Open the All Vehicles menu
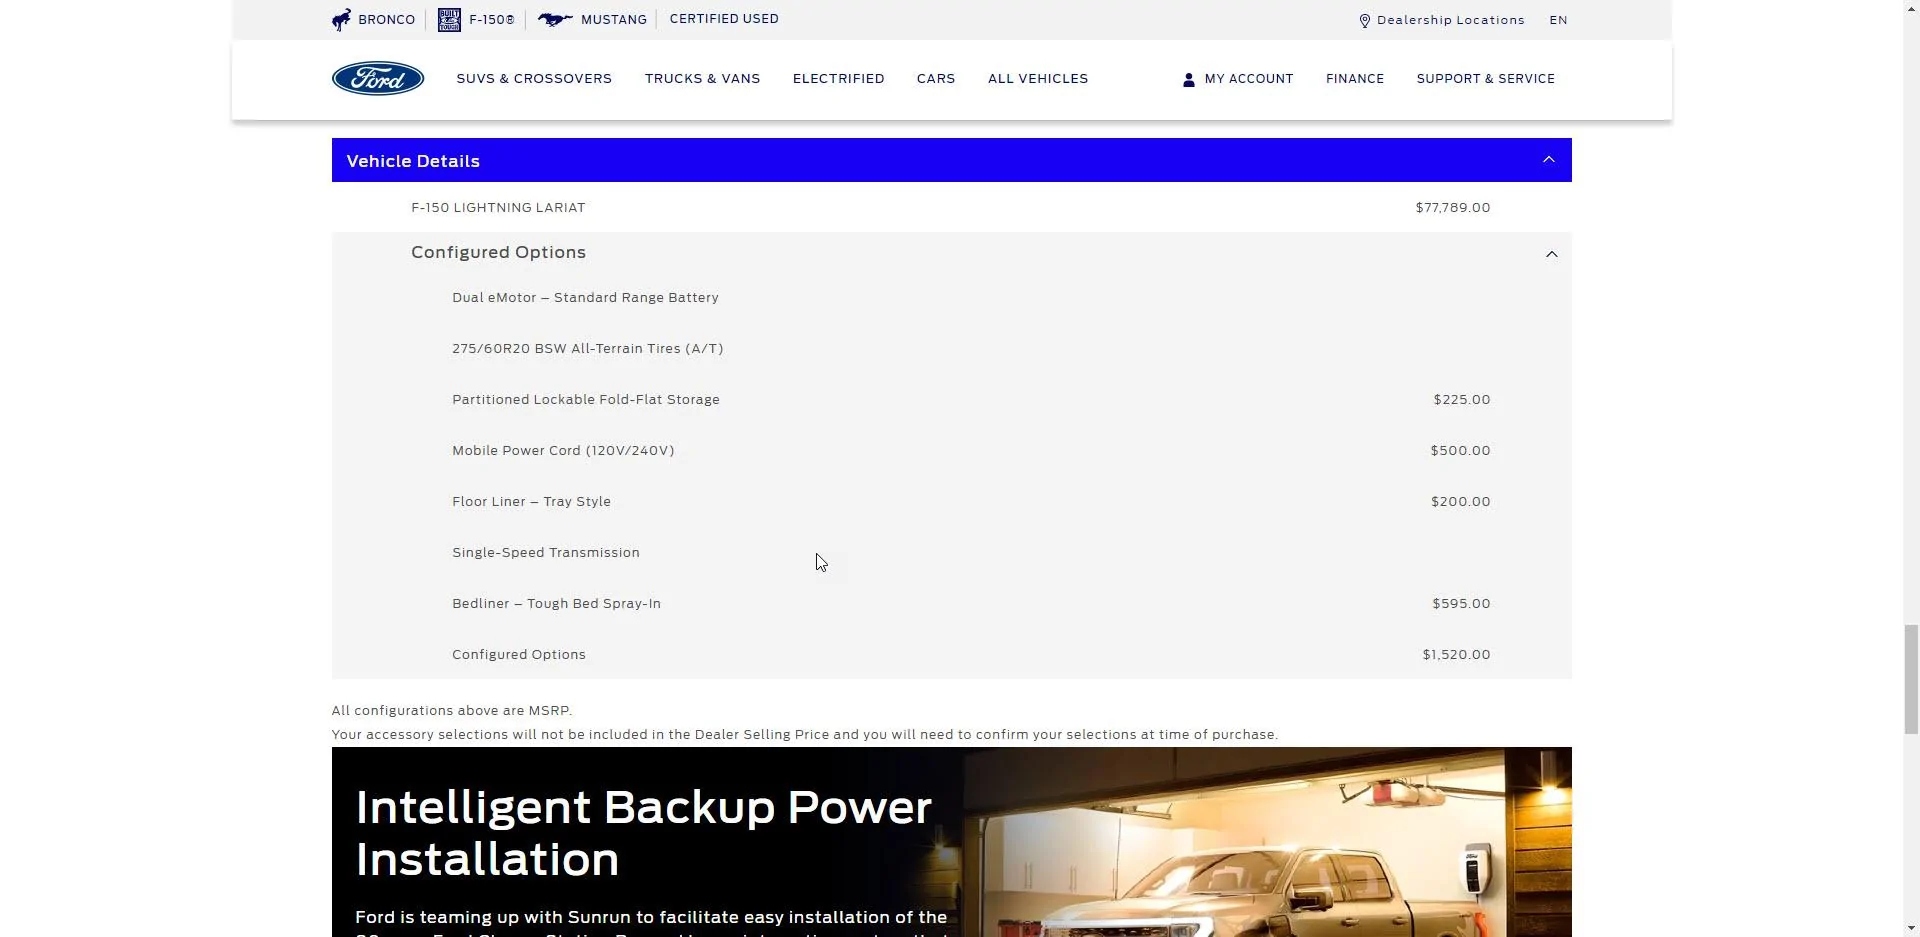 pyautogui.click(x=1037, y=79)
